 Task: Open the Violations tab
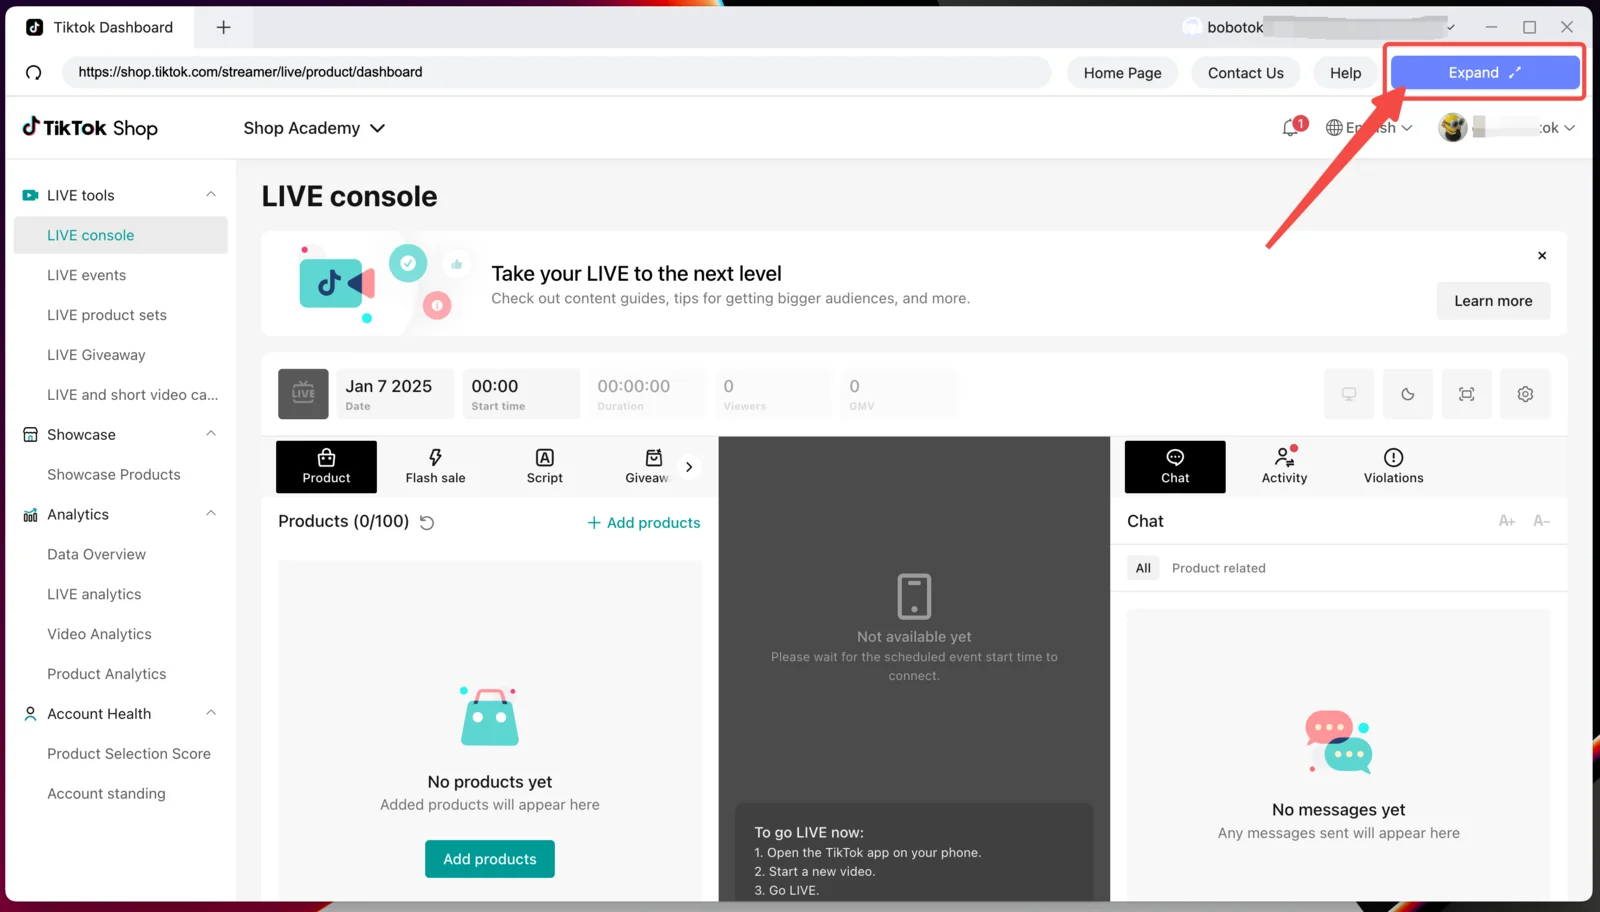[x=1393, y=467]
